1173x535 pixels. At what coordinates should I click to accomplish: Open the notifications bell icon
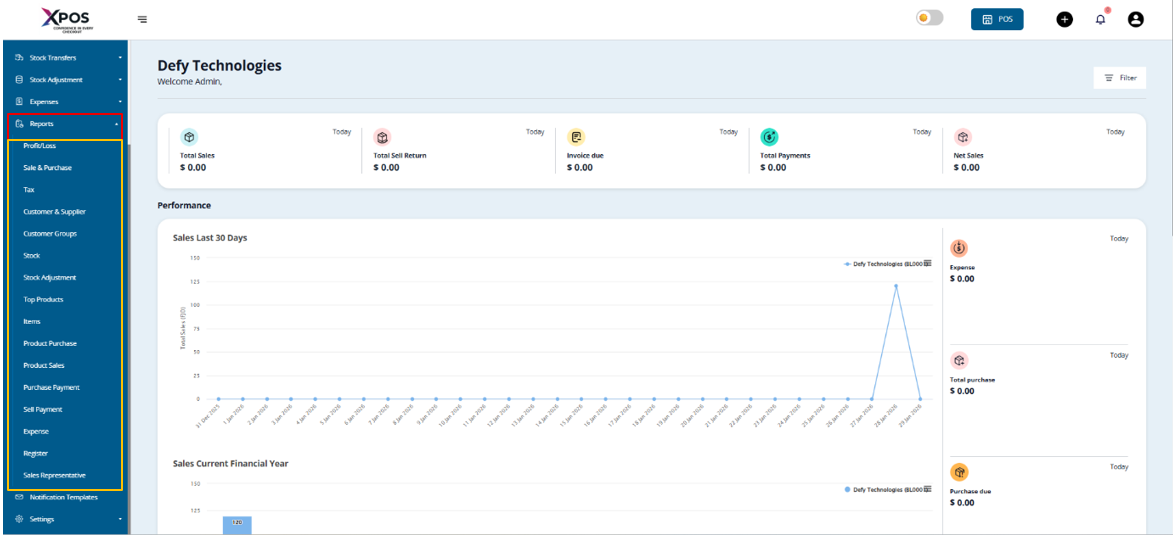tap(1100, 19)
